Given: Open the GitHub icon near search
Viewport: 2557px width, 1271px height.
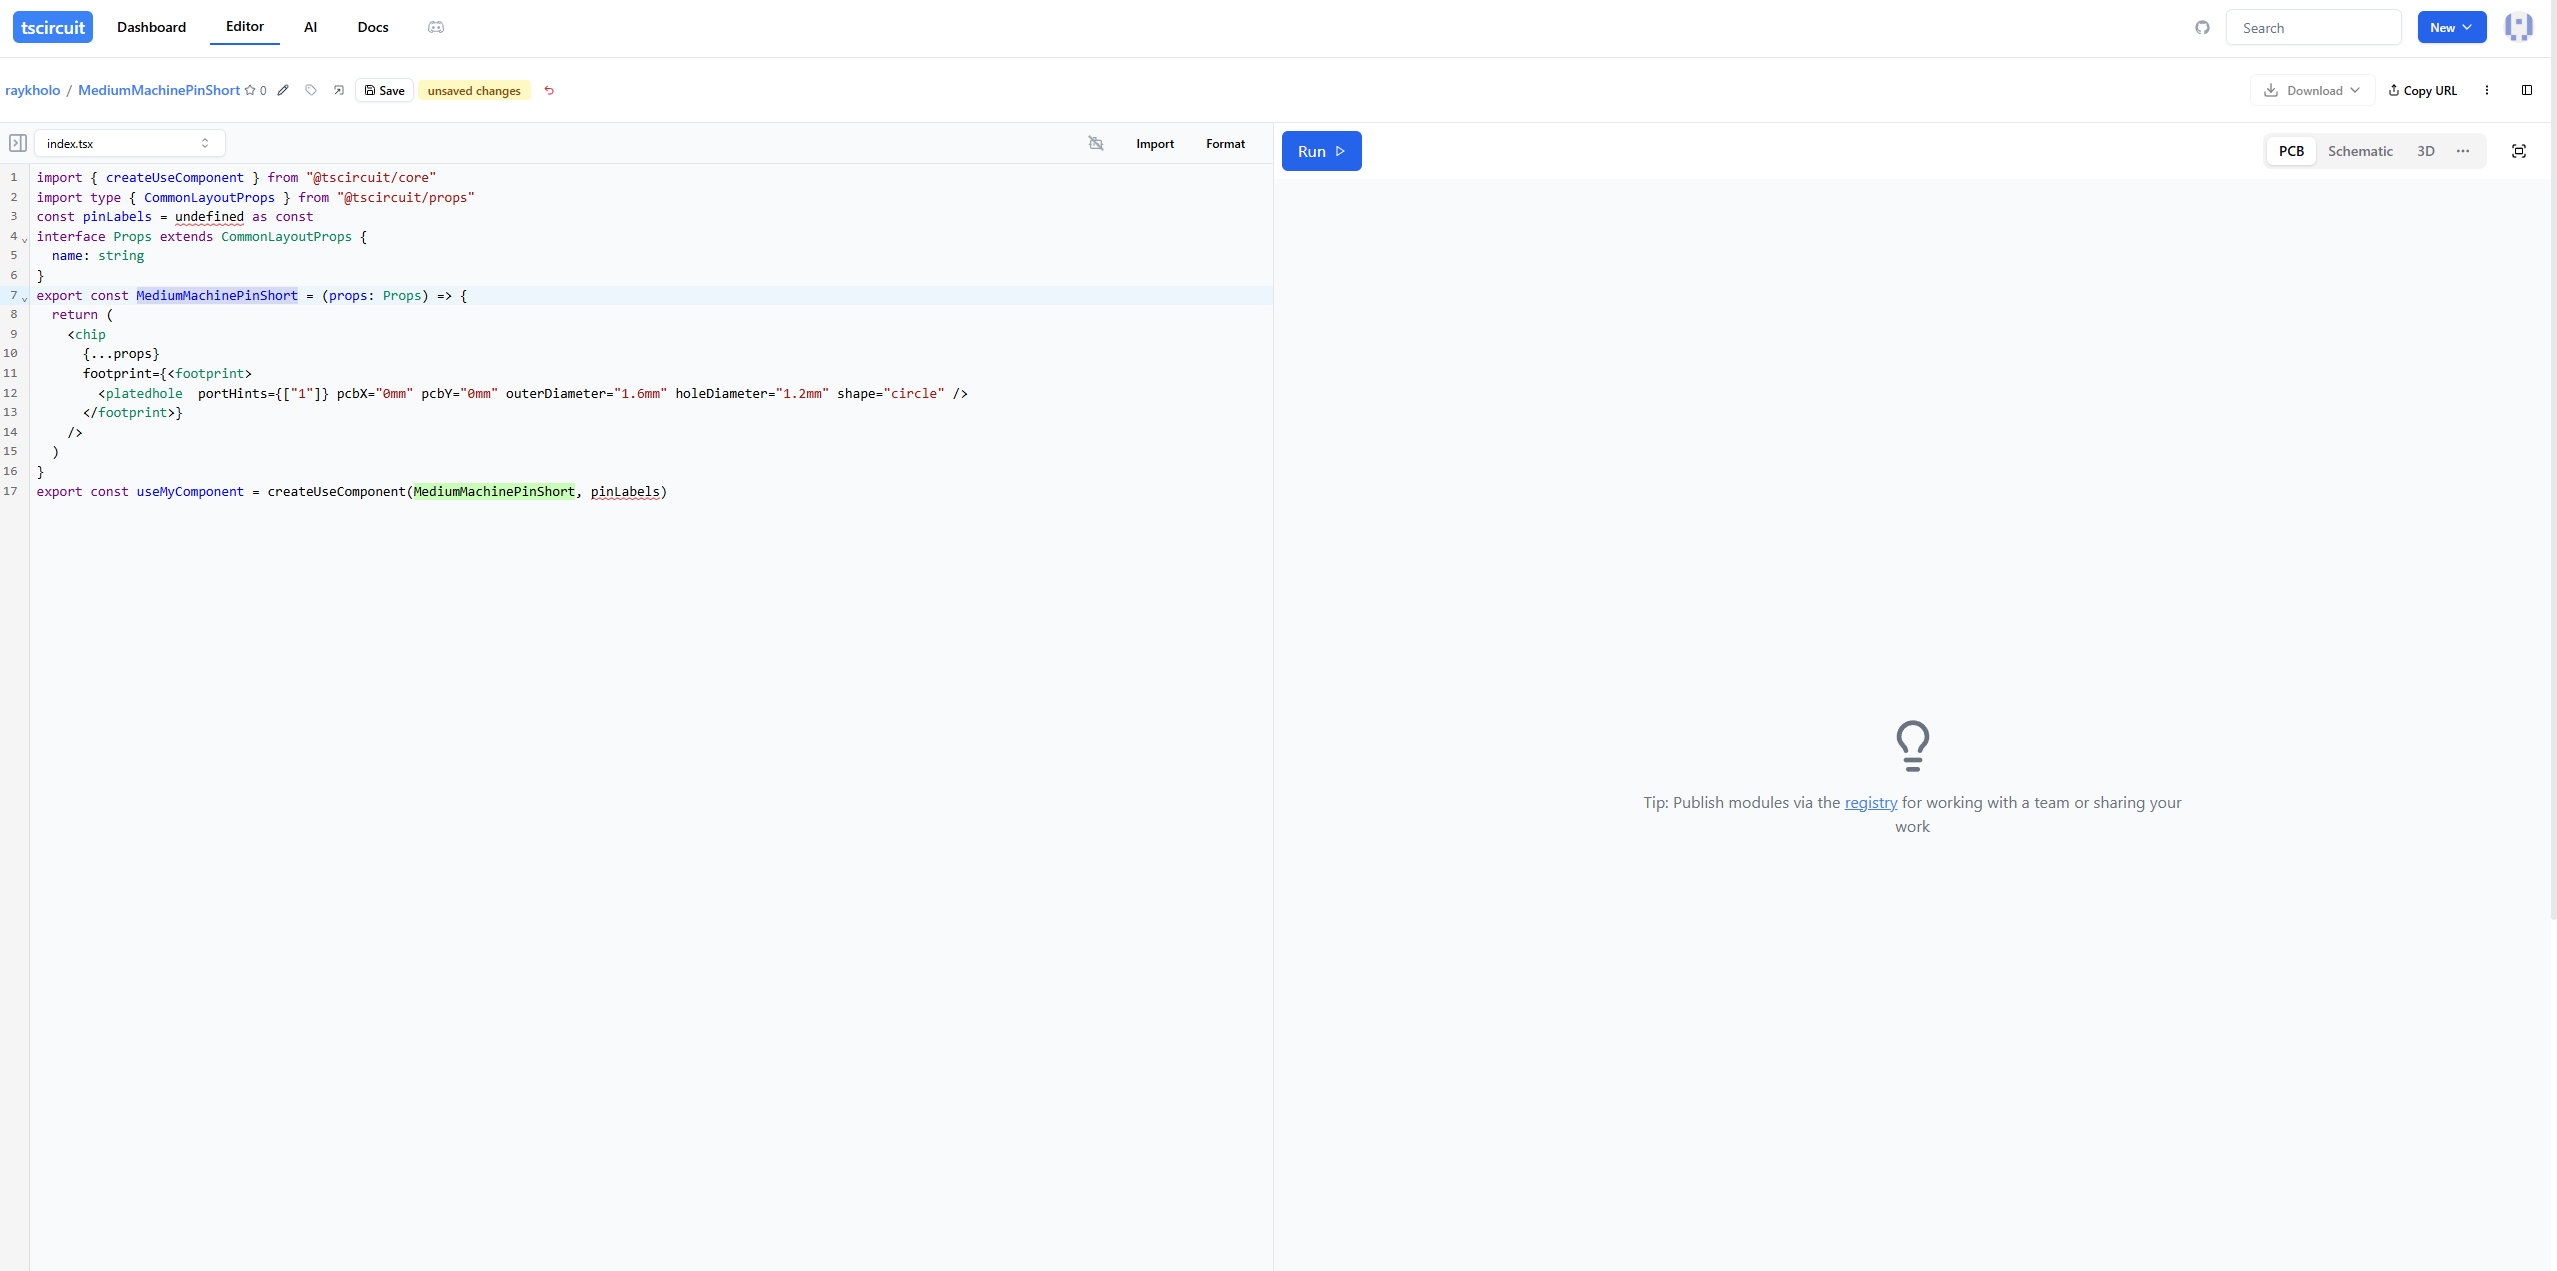Looking at the screenshot, I should point(2202,27).
